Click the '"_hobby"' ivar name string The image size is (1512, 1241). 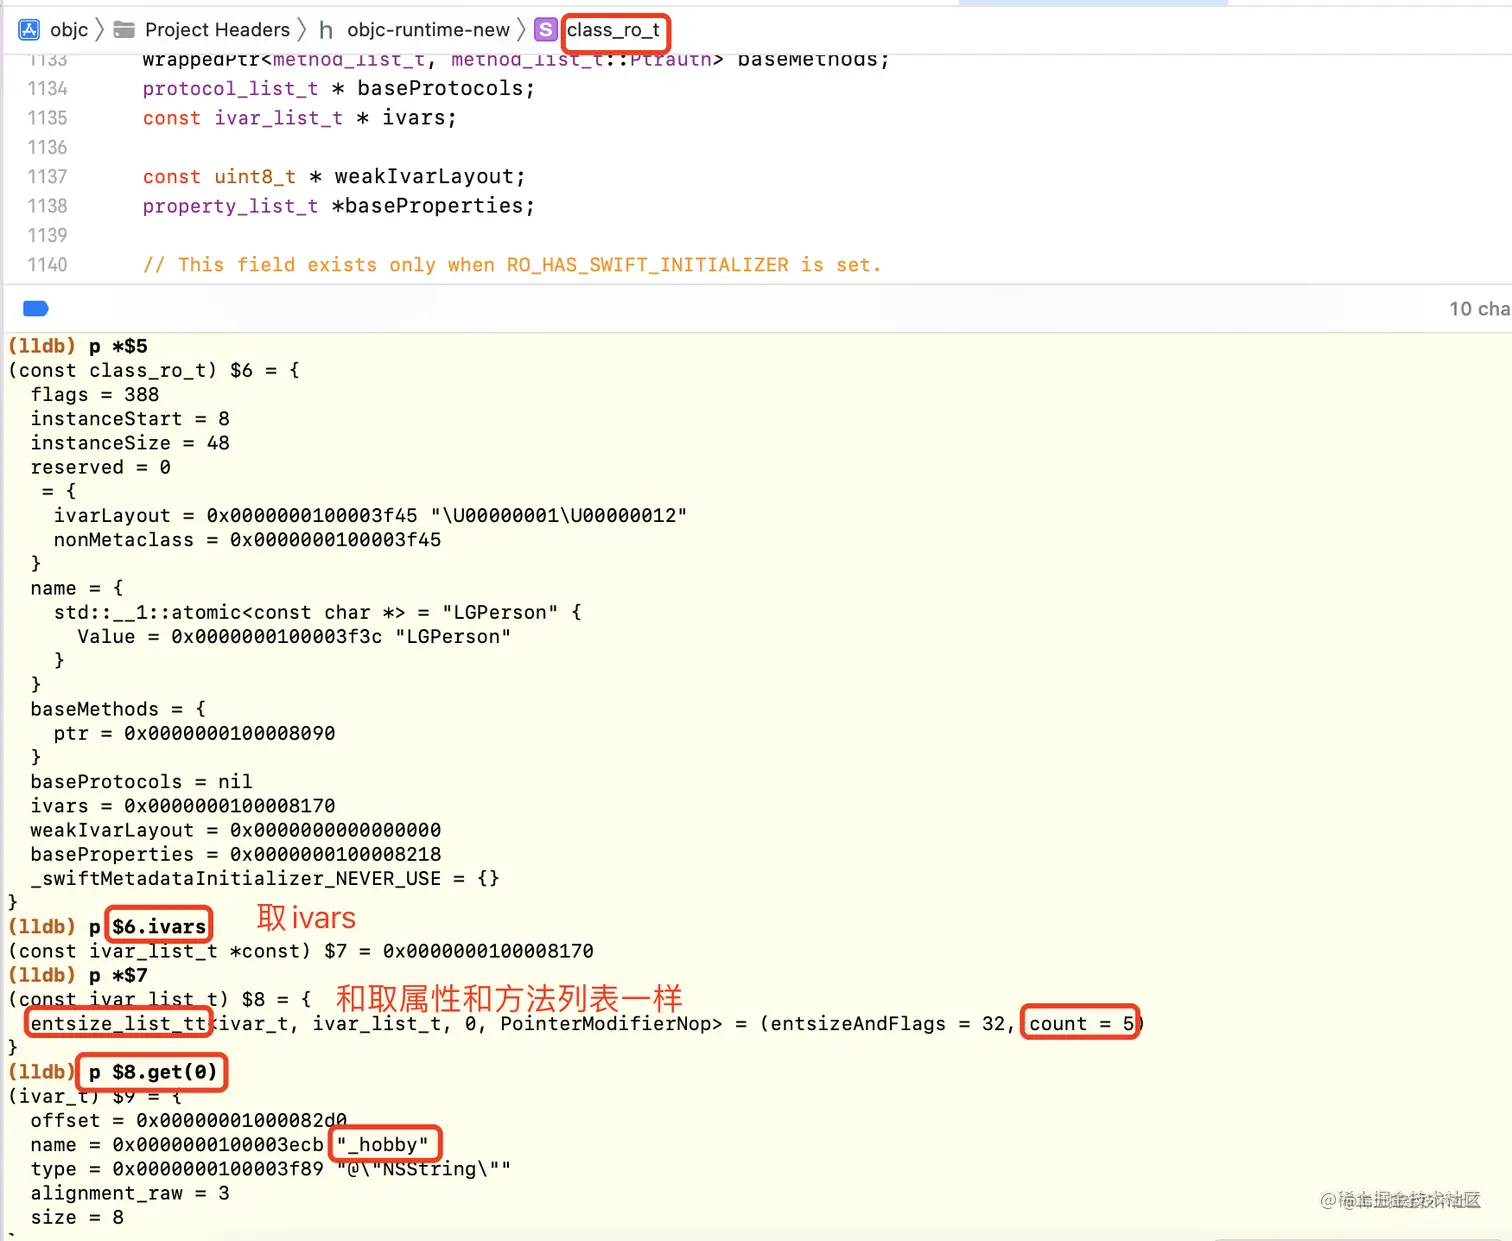[x=383, y=1145]
